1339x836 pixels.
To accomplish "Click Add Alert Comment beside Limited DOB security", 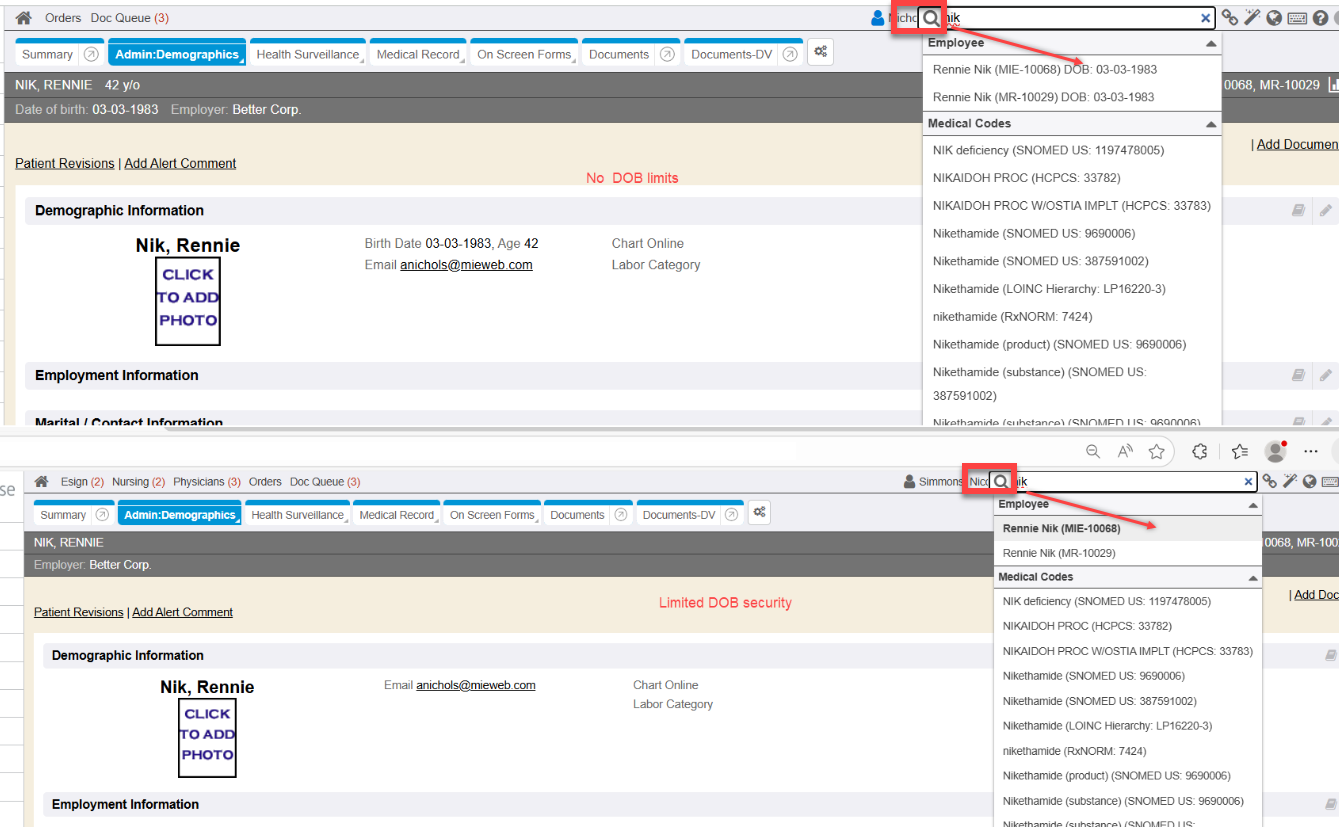I will (x=182, y=612).
